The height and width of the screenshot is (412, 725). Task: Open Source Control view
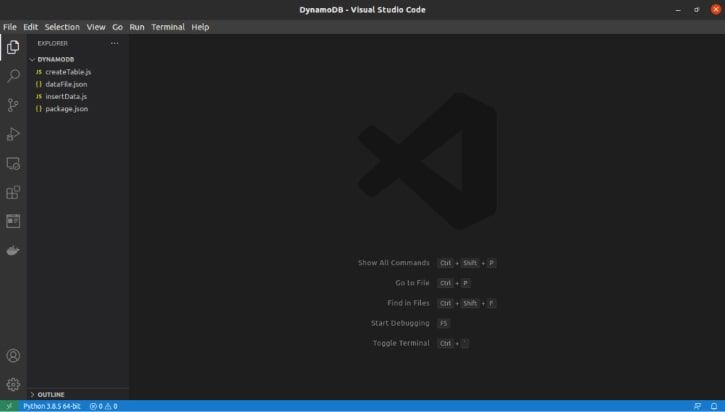(x=13, y=105)
